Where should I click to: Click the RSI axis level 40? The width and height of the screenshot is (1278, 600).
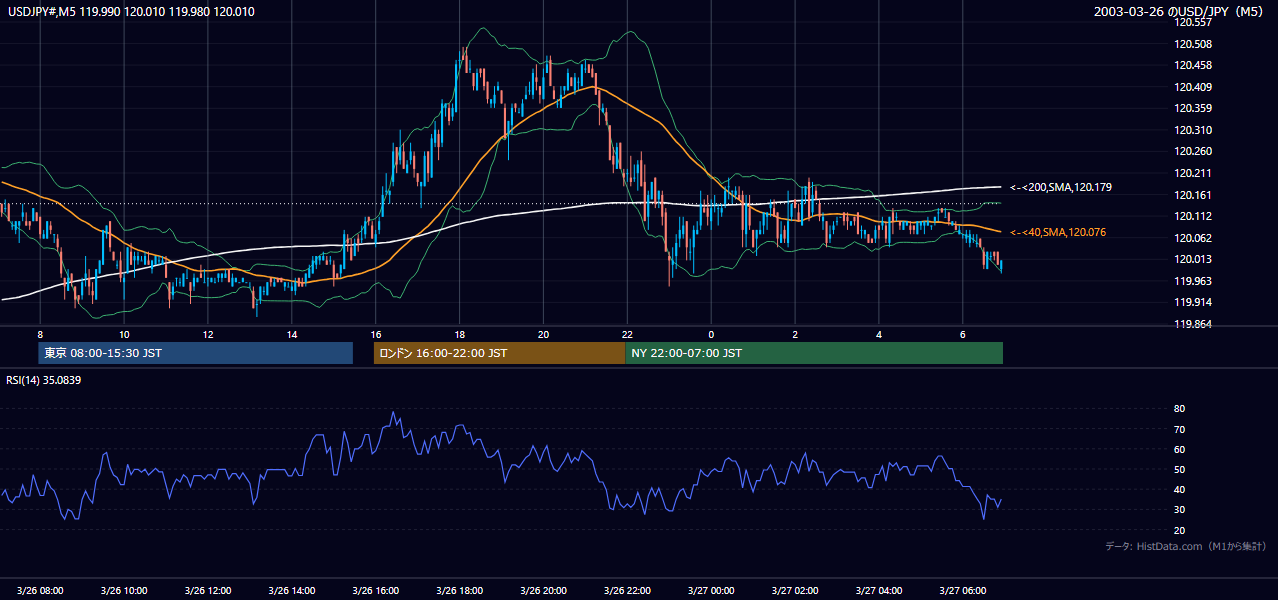coord(1179,489)
